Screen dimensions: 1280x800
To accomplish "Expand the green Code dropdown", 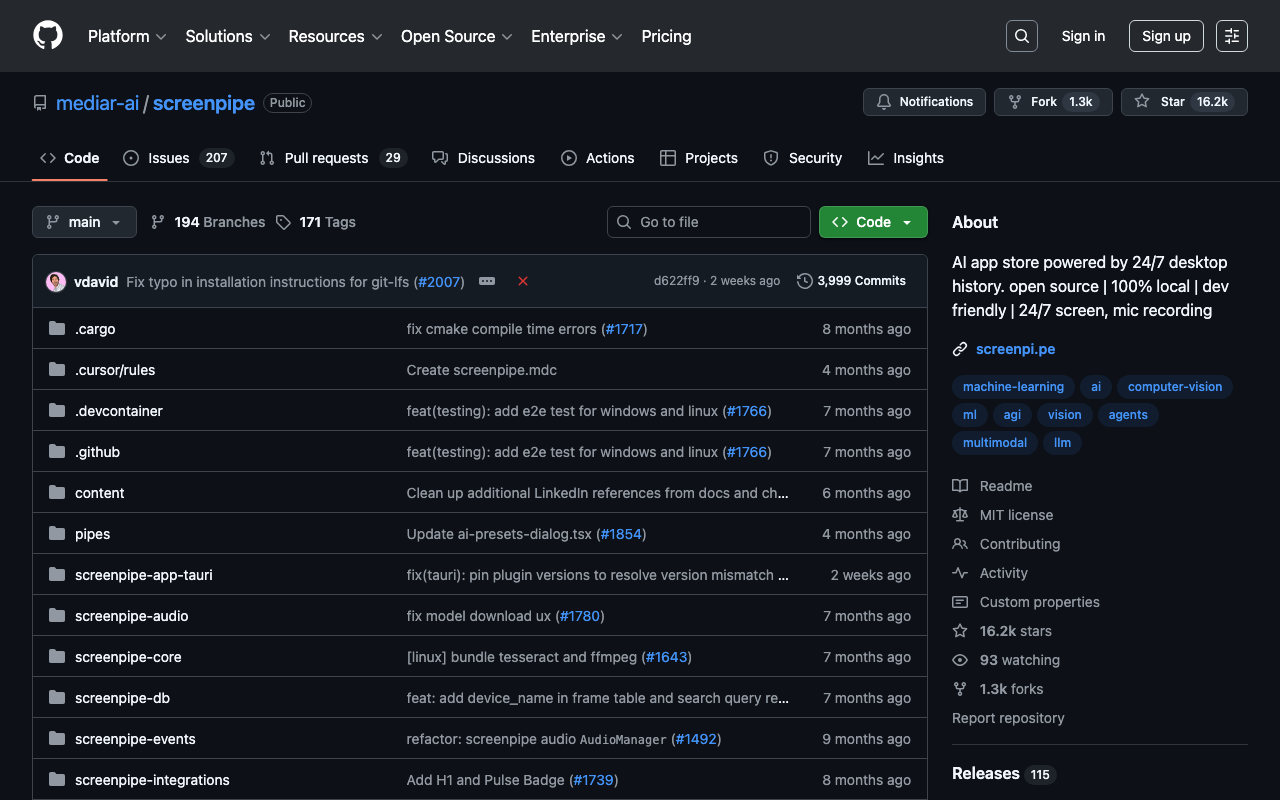I will tap(872, 222).
